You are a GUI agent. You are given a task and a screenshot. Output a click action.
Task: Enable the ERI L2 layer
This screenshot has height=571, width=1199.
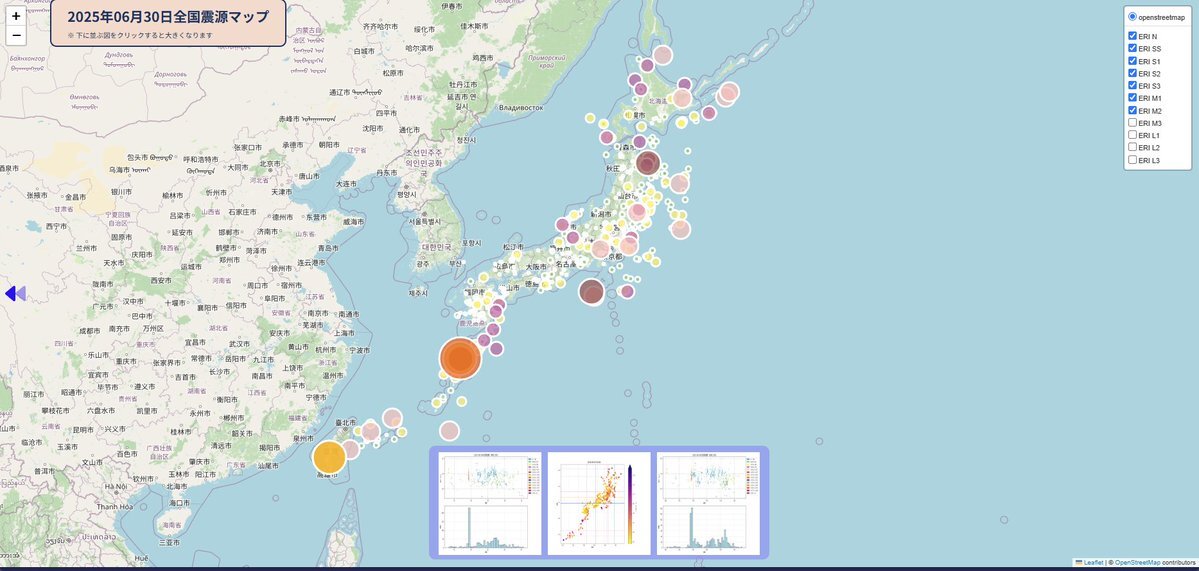(x=1132, y=147)
